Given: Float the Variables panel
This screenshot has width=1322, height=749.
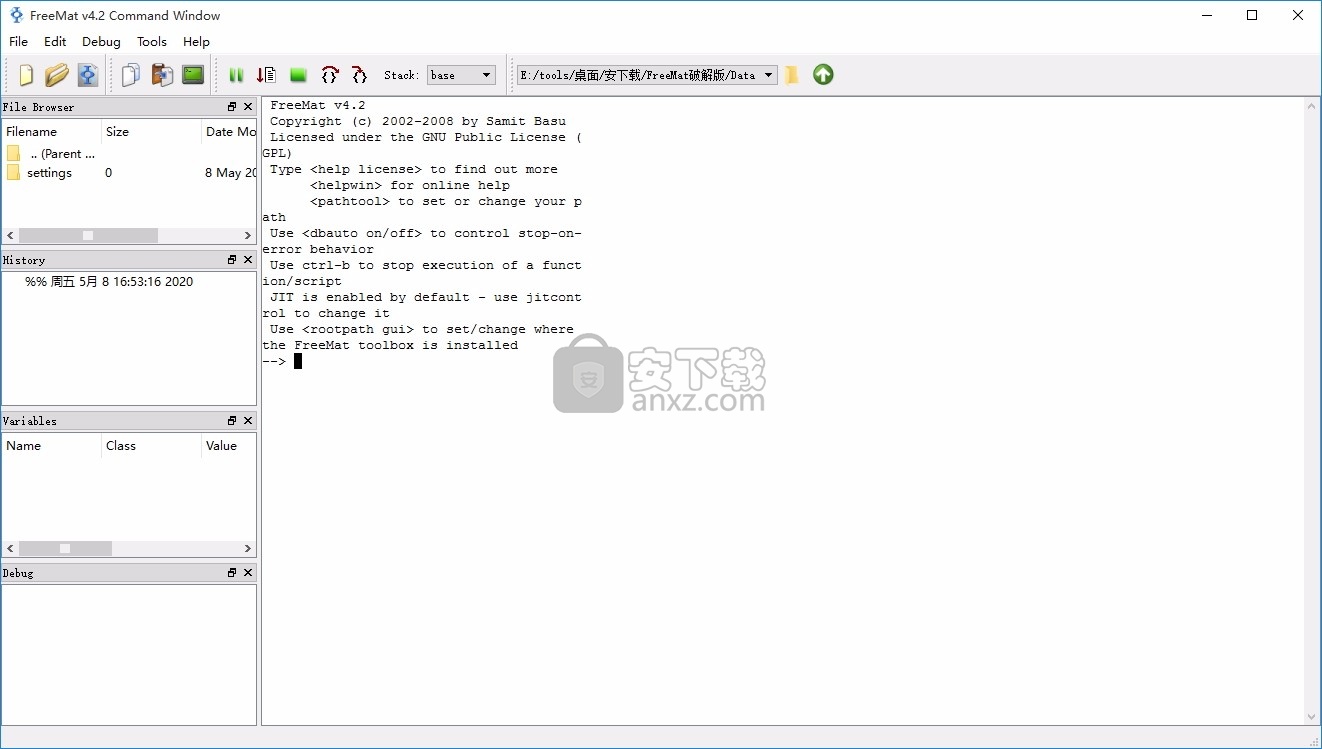Looking at the screenshot, I should pyautogui.click(x=232, y=421).
